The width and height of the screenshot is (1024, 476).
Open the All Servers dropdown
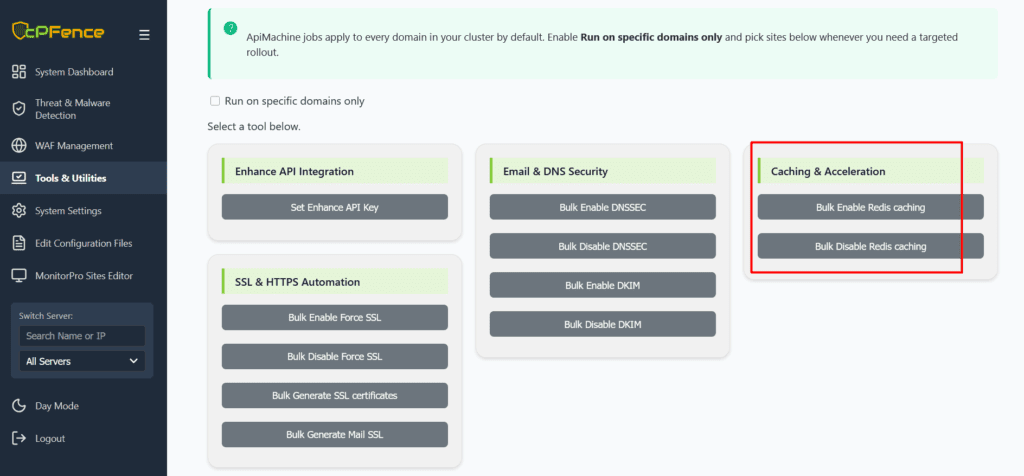click(x=82, y=361)
